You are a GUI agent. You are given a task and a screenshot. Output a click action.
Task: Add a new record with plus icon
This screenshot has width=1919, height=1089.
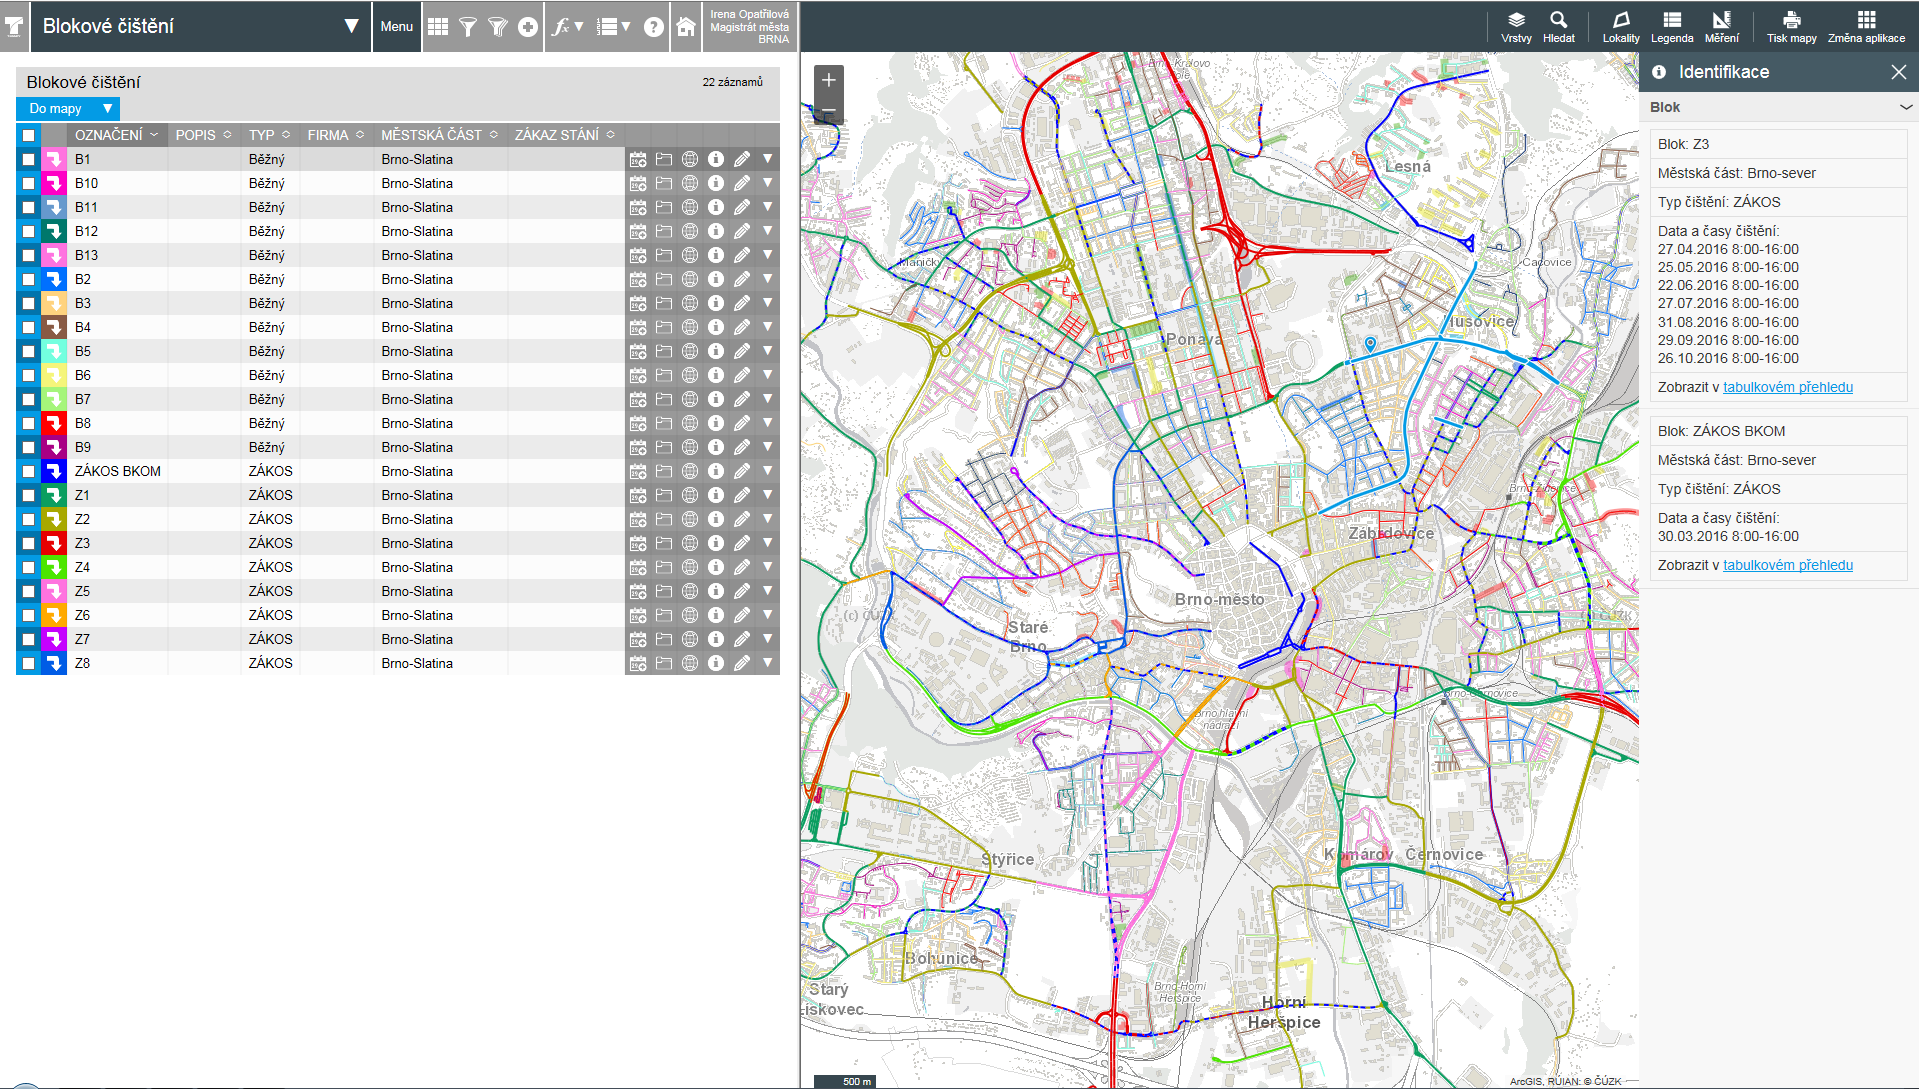coord(528,27)
